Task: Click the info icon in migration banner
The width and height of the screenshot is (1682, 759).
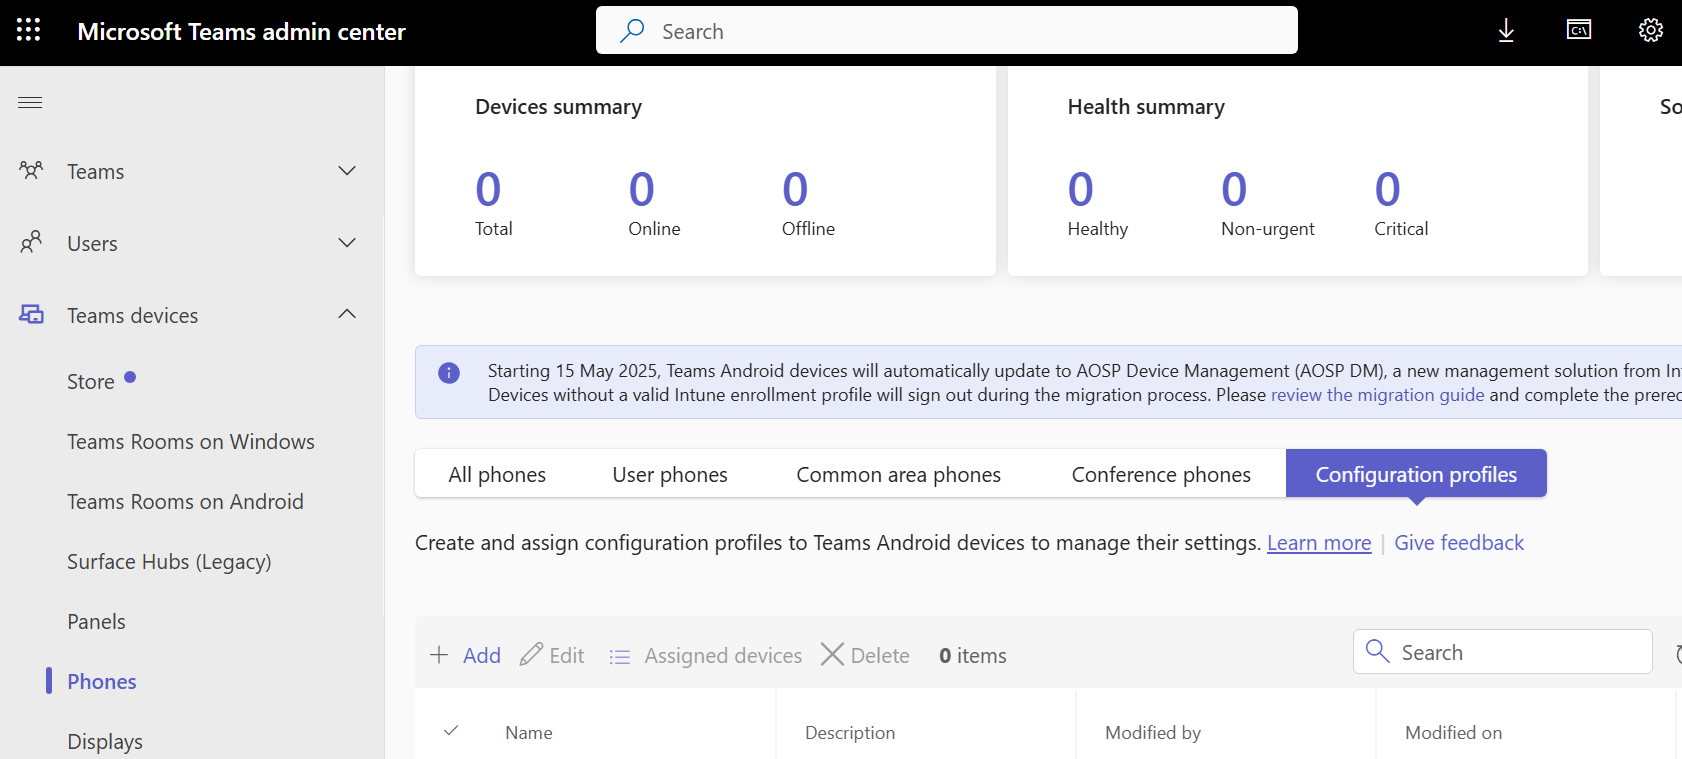Action: [449, 373]
